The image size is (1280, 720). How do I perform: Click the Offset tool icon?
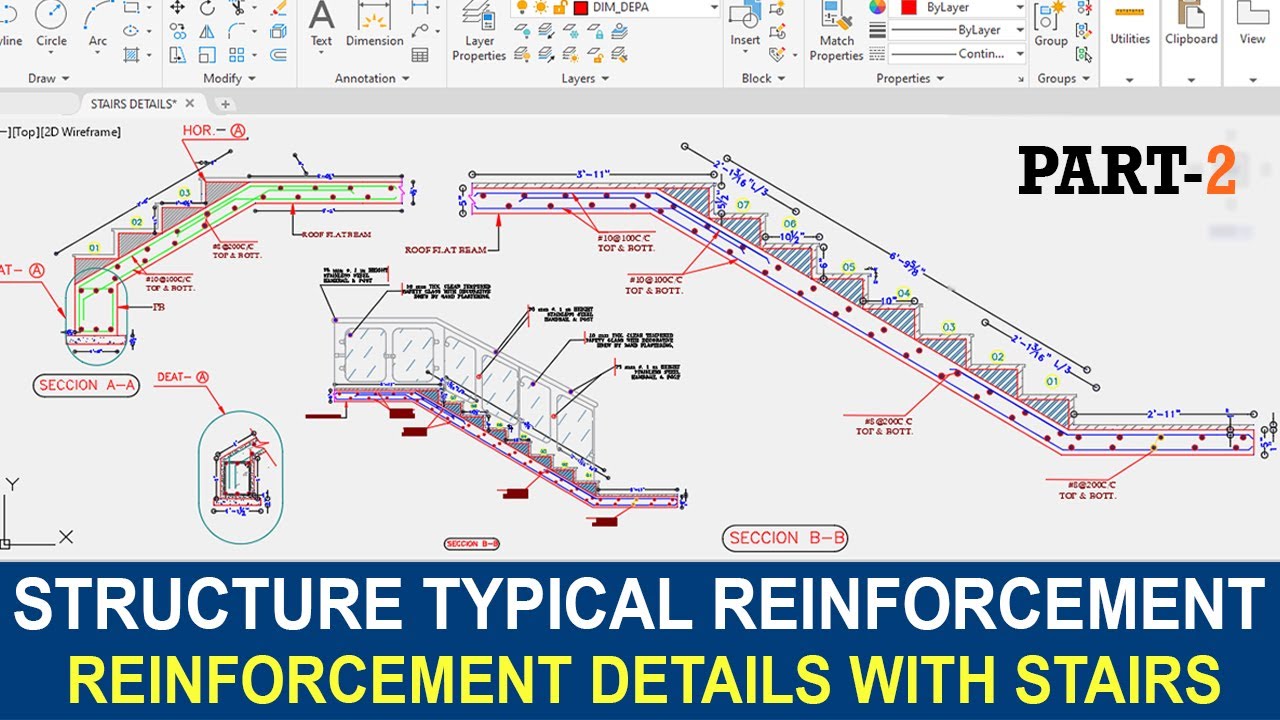pos(279,55)
